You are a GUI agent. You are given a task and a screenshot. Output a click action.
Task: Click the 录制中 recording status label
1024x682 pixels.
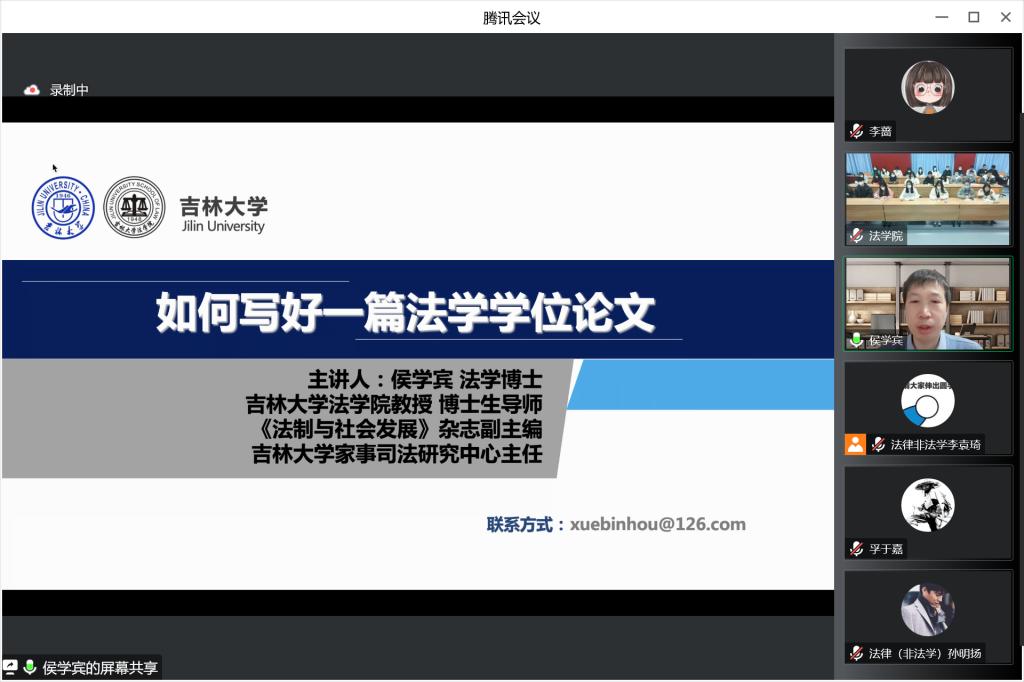pos(69,90)
